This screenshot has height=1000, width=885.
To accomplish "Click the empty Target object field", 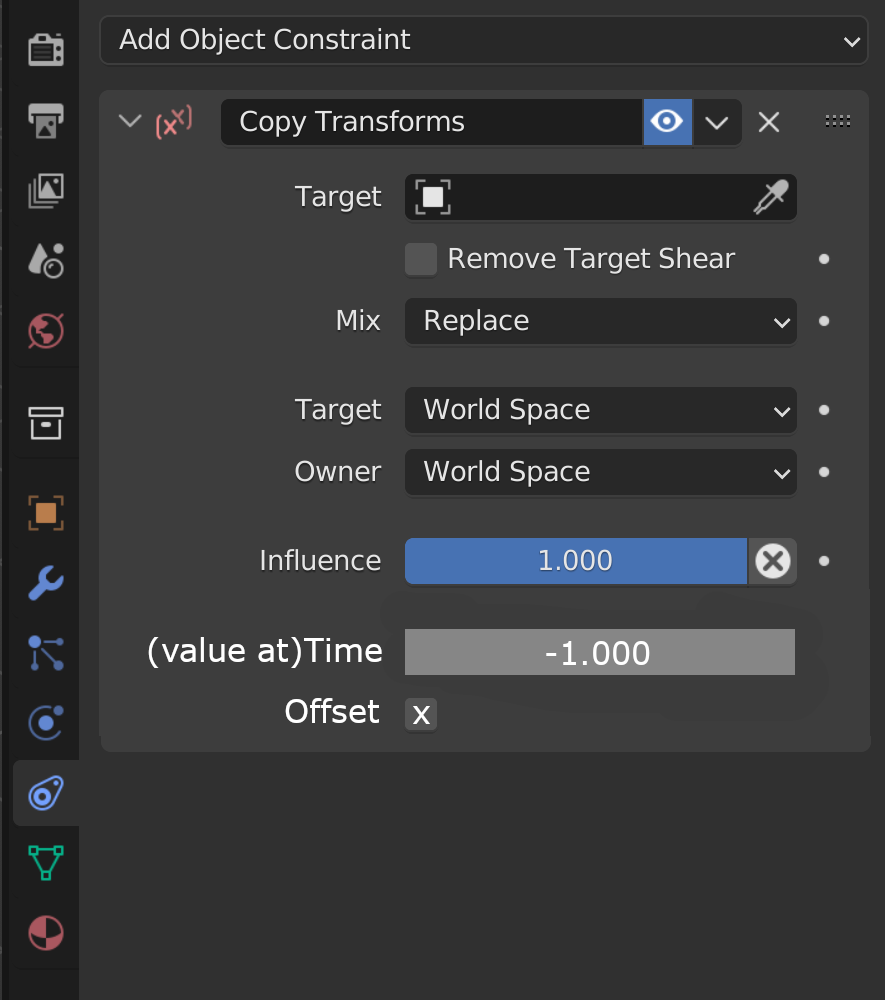I will pyautogui.click(x=601, y=197).
